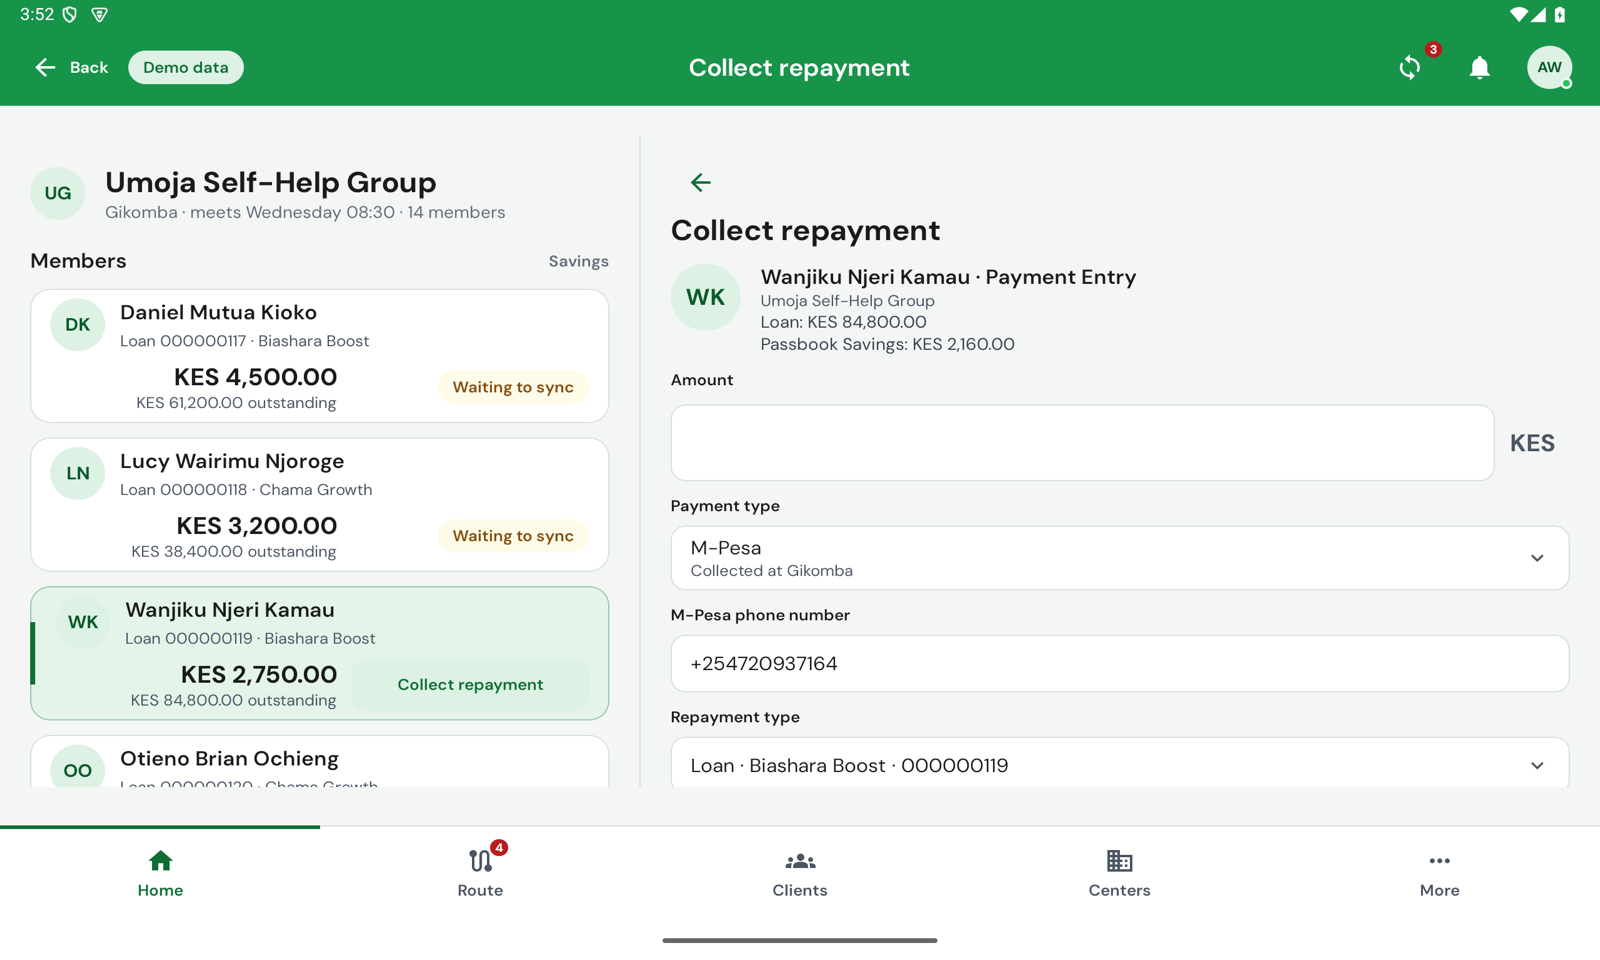Go to the Home tab
The height and width of the screenshot is (960, 1600).
click(160, 873)
